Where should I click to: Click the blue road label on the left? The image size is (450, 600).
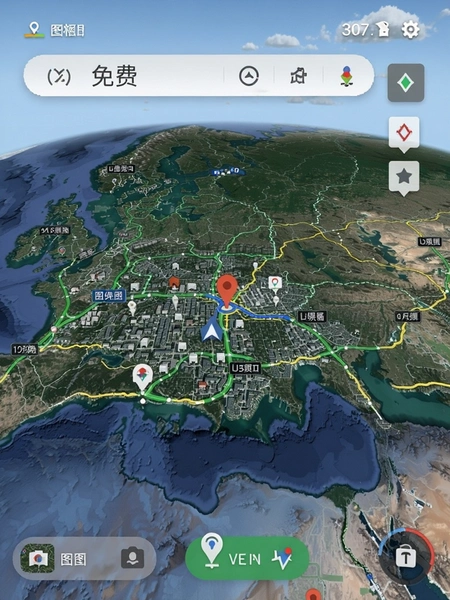(109, 296)
